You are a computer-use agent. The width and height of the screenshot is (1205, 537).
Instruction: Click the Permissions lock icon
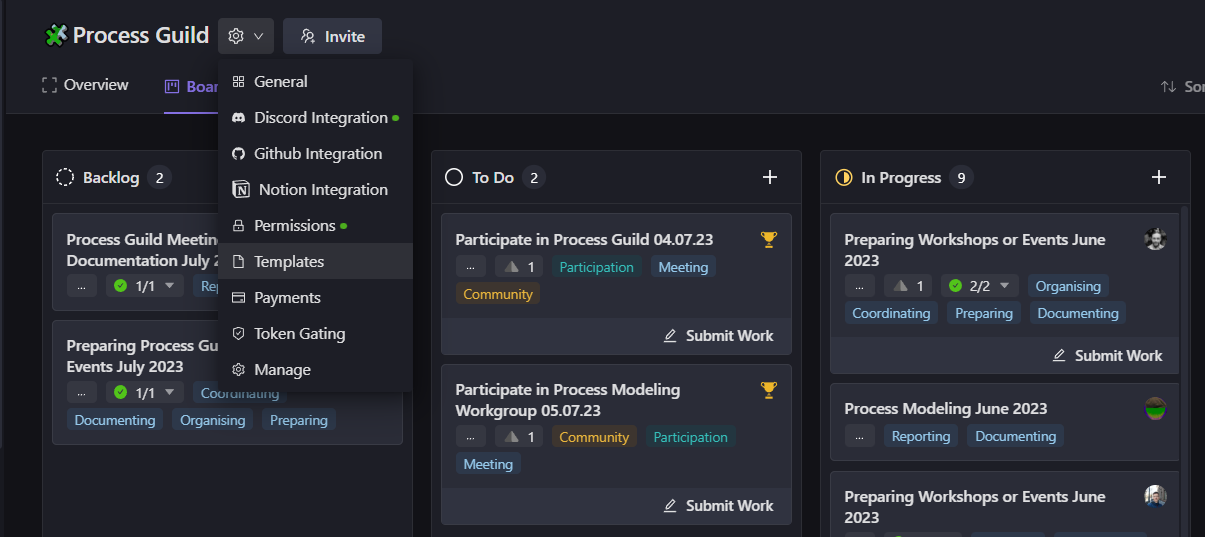[238, 226]
